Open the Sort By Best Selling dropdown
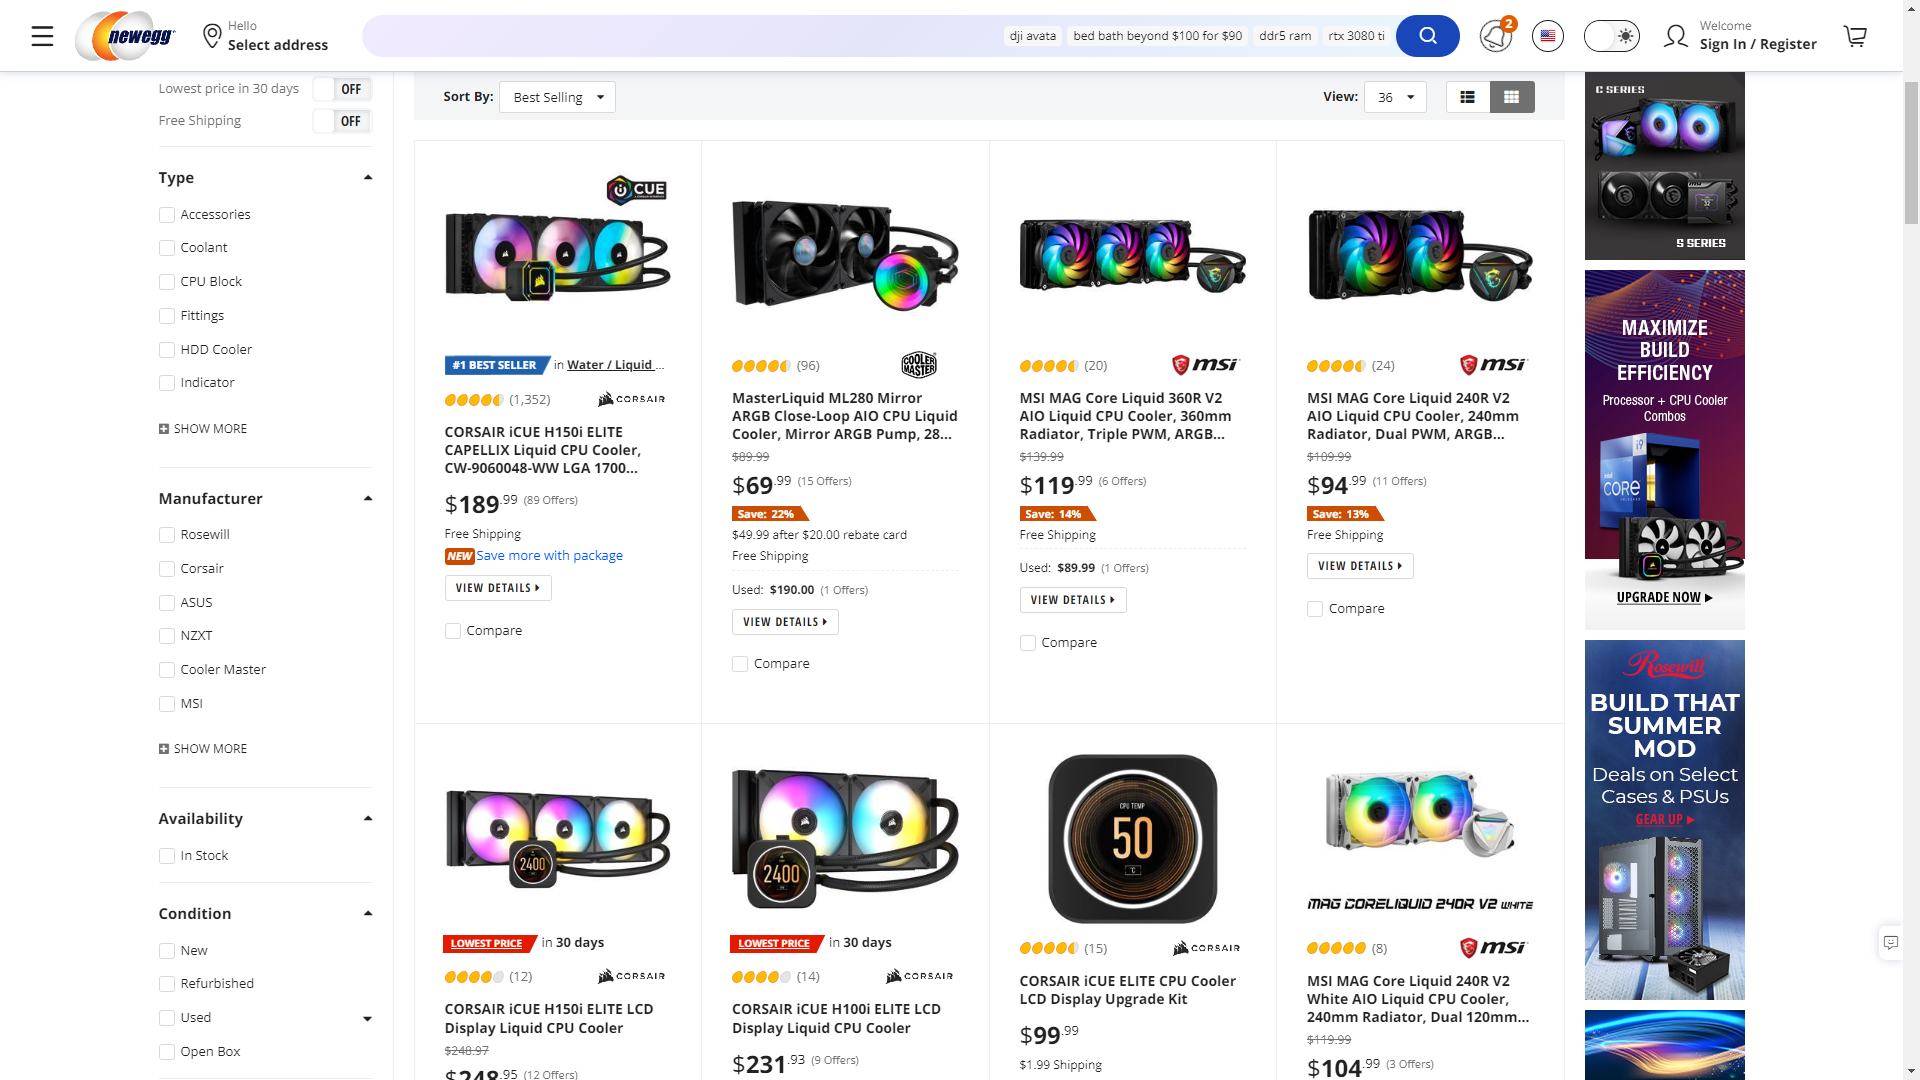The height and width of the screenshot is (1080, 1920). (x=557, y=97)
